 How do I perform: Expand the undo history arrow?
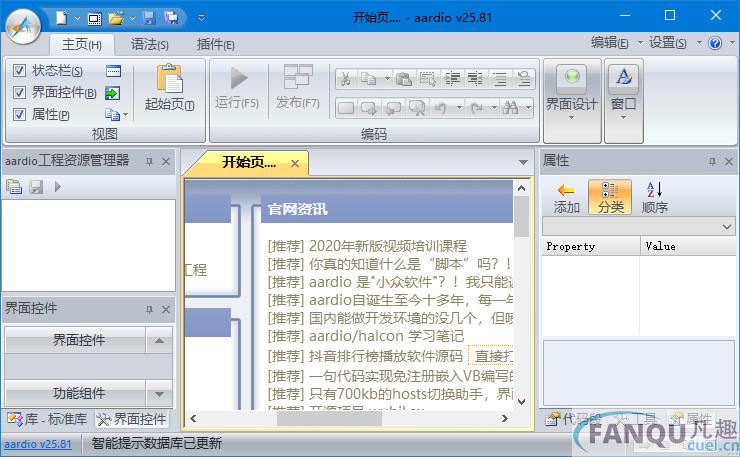[459, 108]
